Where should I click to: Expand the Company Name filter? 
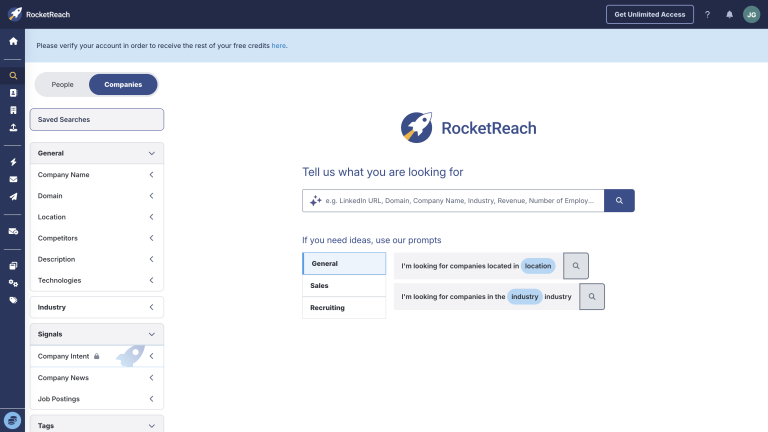pyautogui.click(x=96, y=175)
